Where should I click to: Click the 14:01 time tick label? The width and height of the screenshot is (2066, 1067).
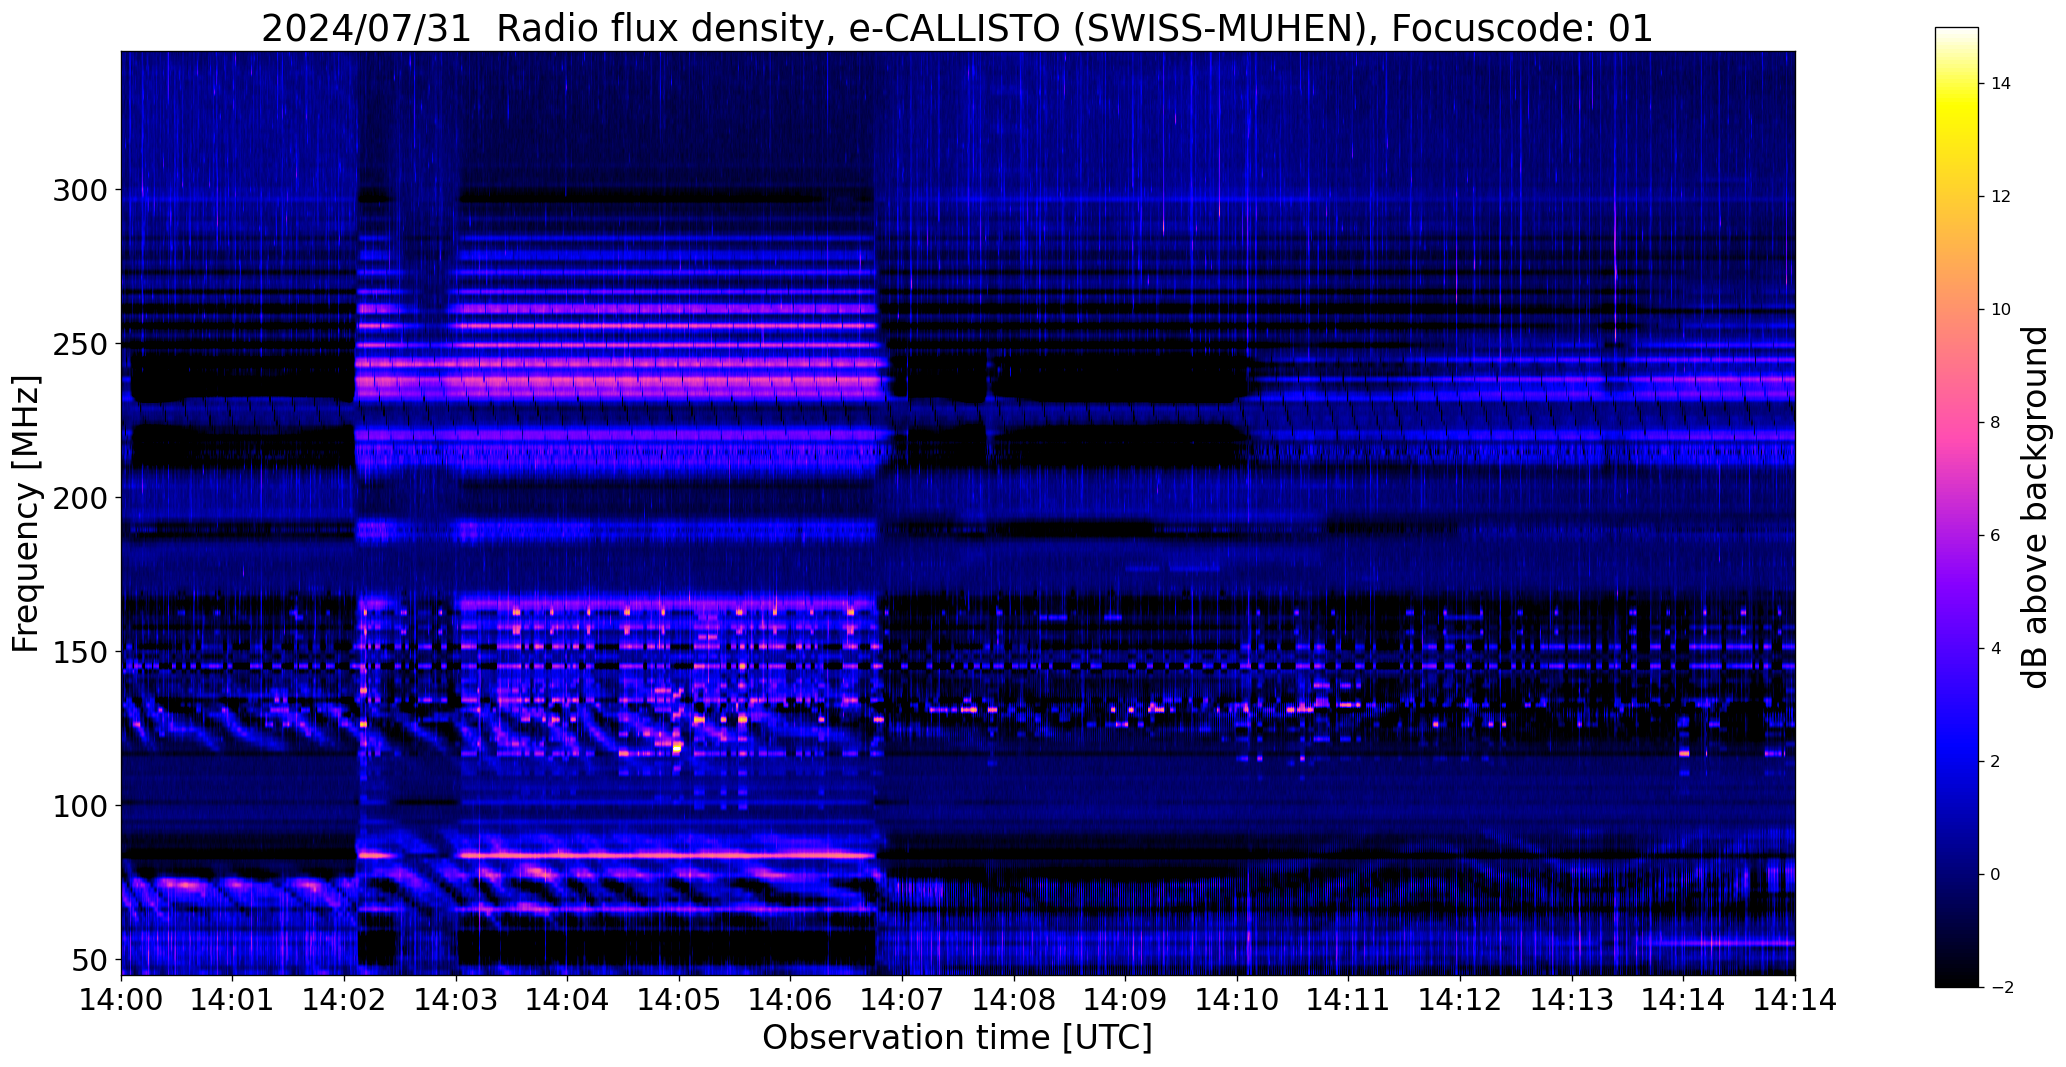(x=233, y=1000)
